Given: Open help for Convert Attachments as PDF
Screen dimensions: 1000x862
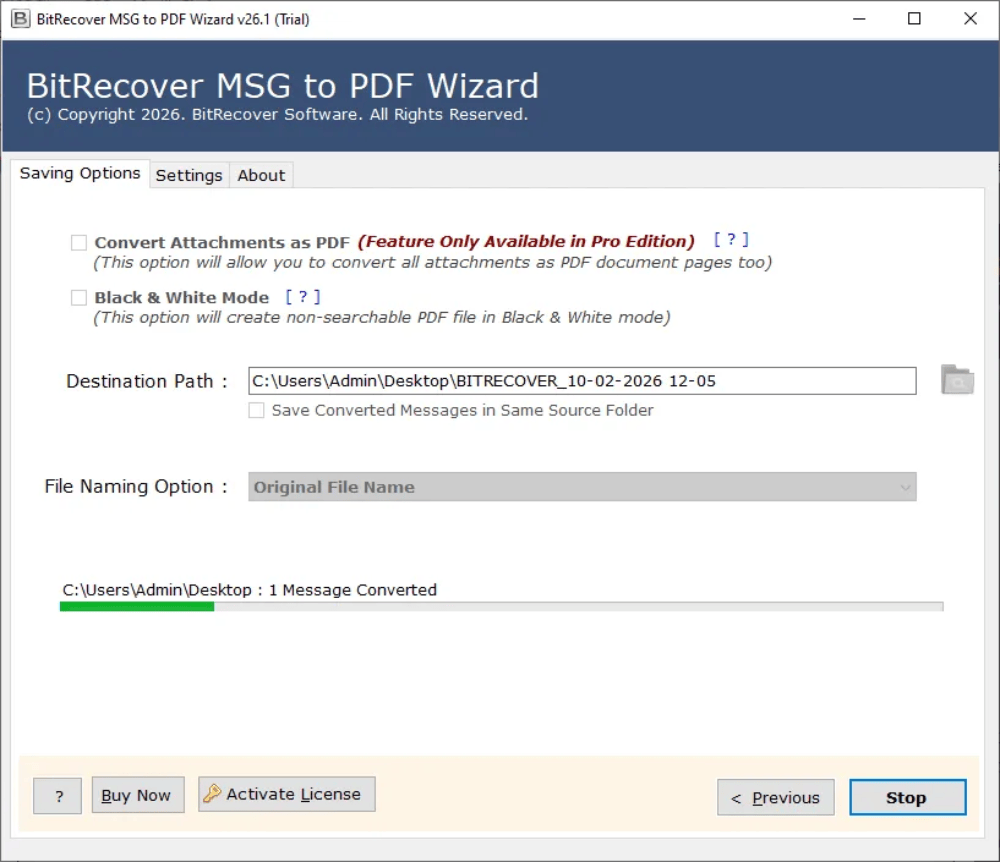Looking at the screenshot, I should 731,239.
